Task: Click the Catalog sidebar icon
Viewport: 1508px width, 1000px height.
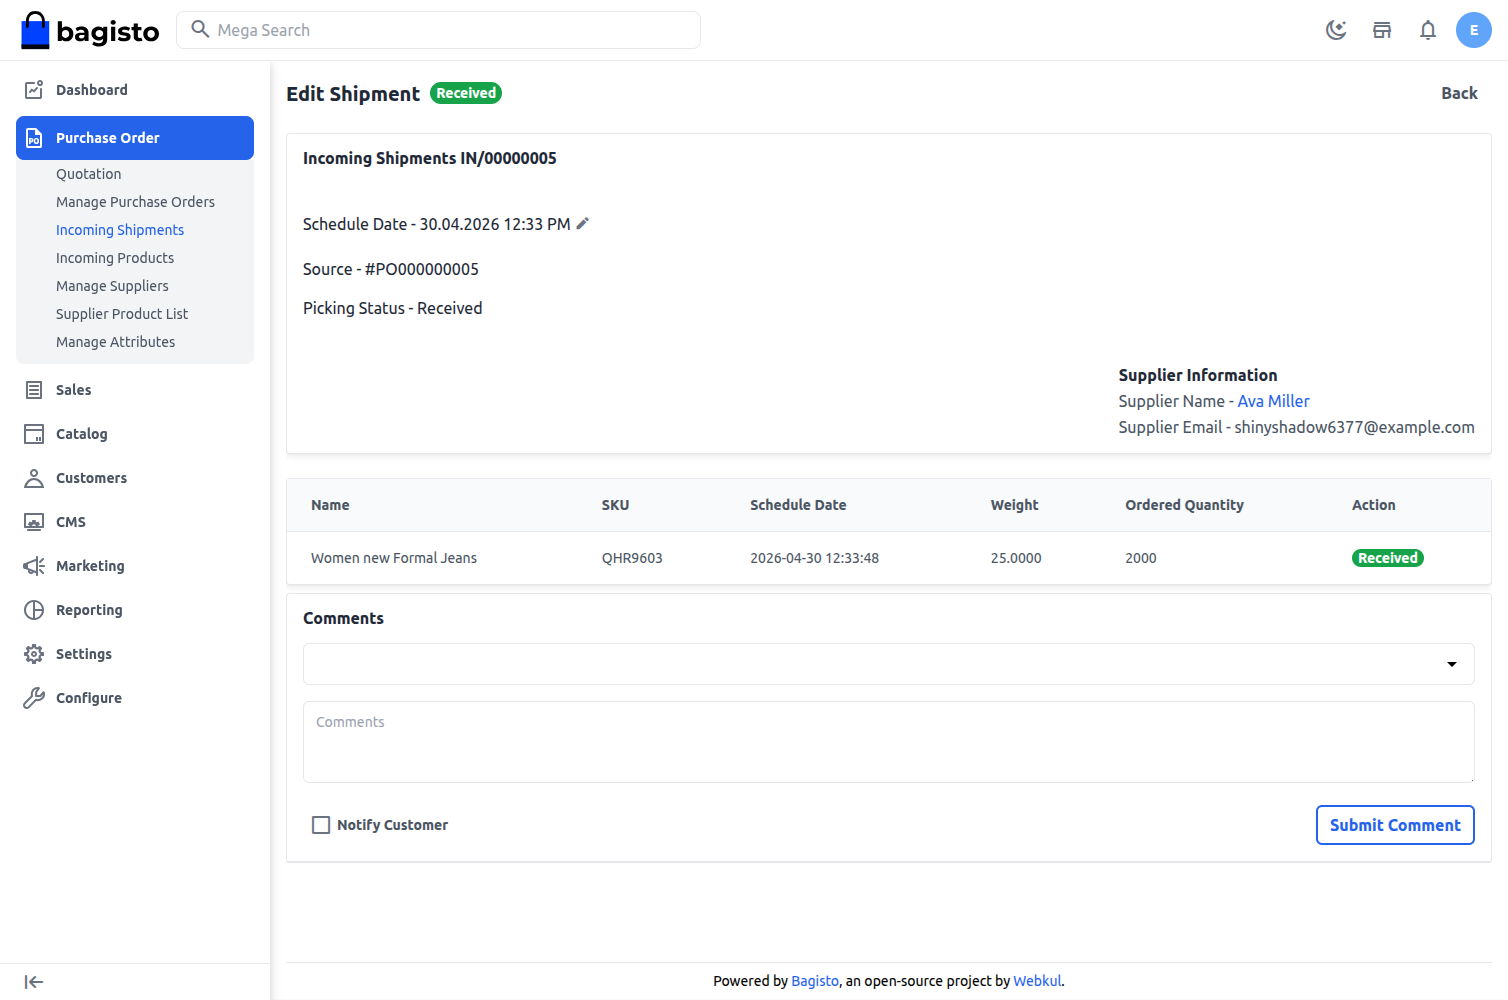Action: (x=34, y=433)
